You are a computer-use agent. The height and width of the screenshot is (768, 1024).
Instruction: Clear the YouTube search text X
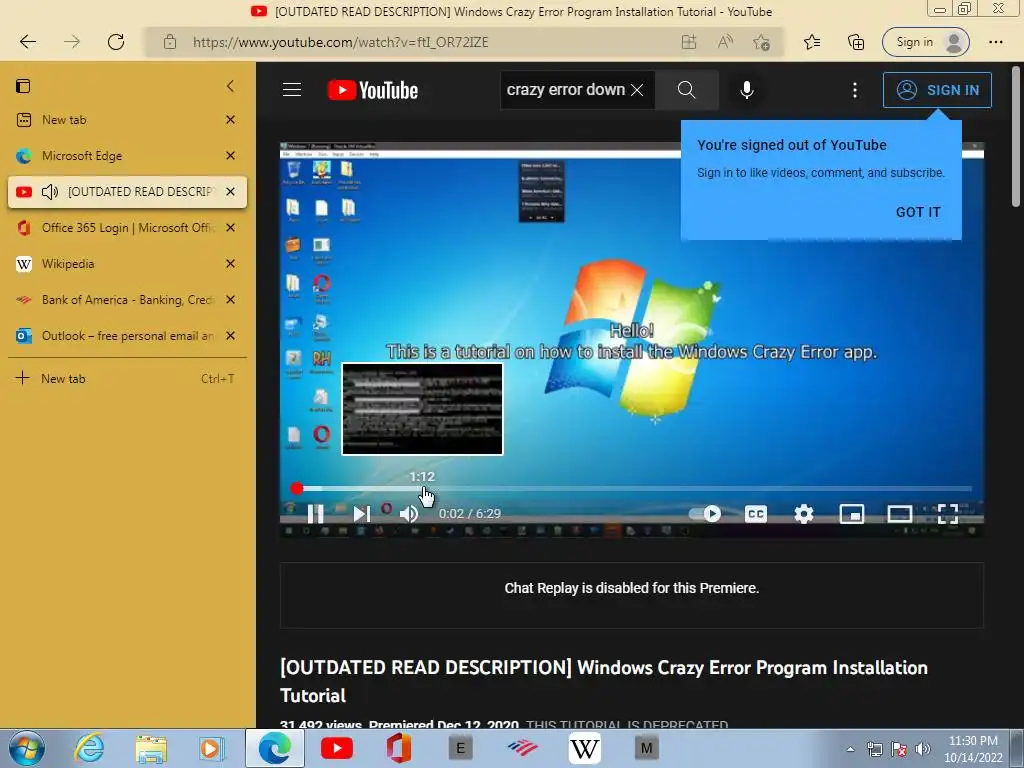(637, 90)
